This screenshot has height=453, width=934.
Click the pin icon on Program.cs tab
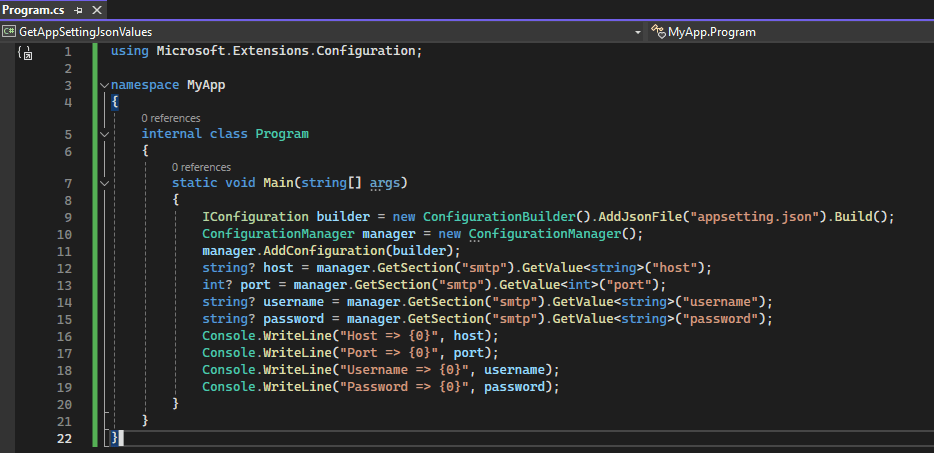[78, 9]
